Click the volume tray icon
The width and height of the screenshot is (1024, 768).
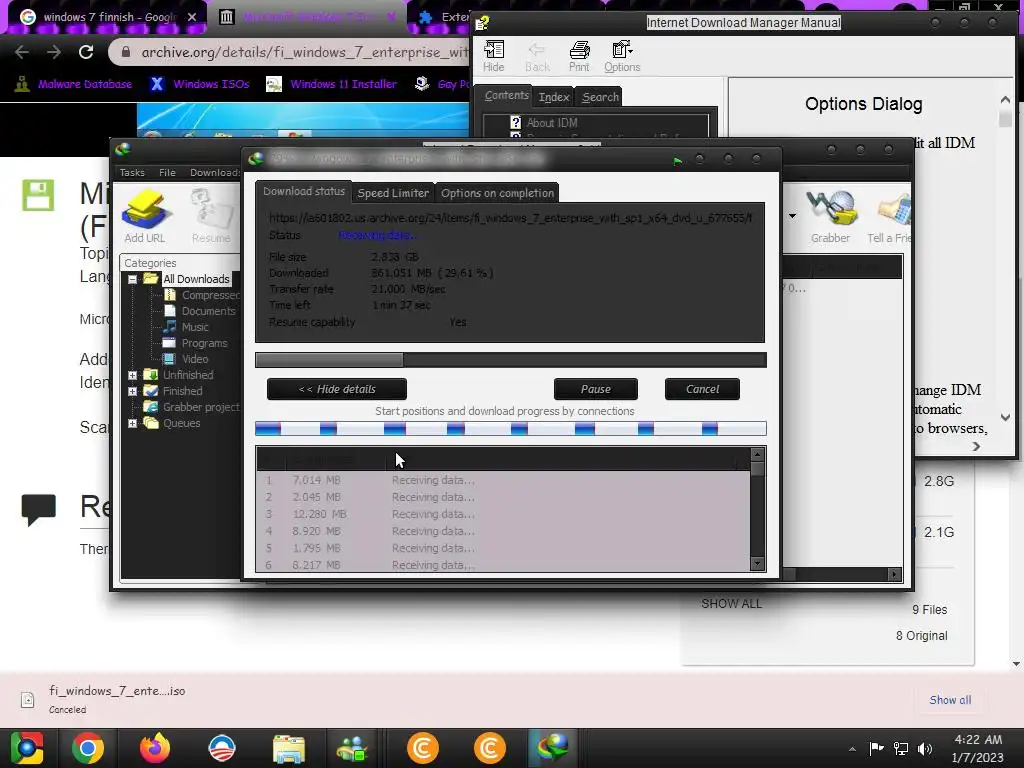click(925, 749)
